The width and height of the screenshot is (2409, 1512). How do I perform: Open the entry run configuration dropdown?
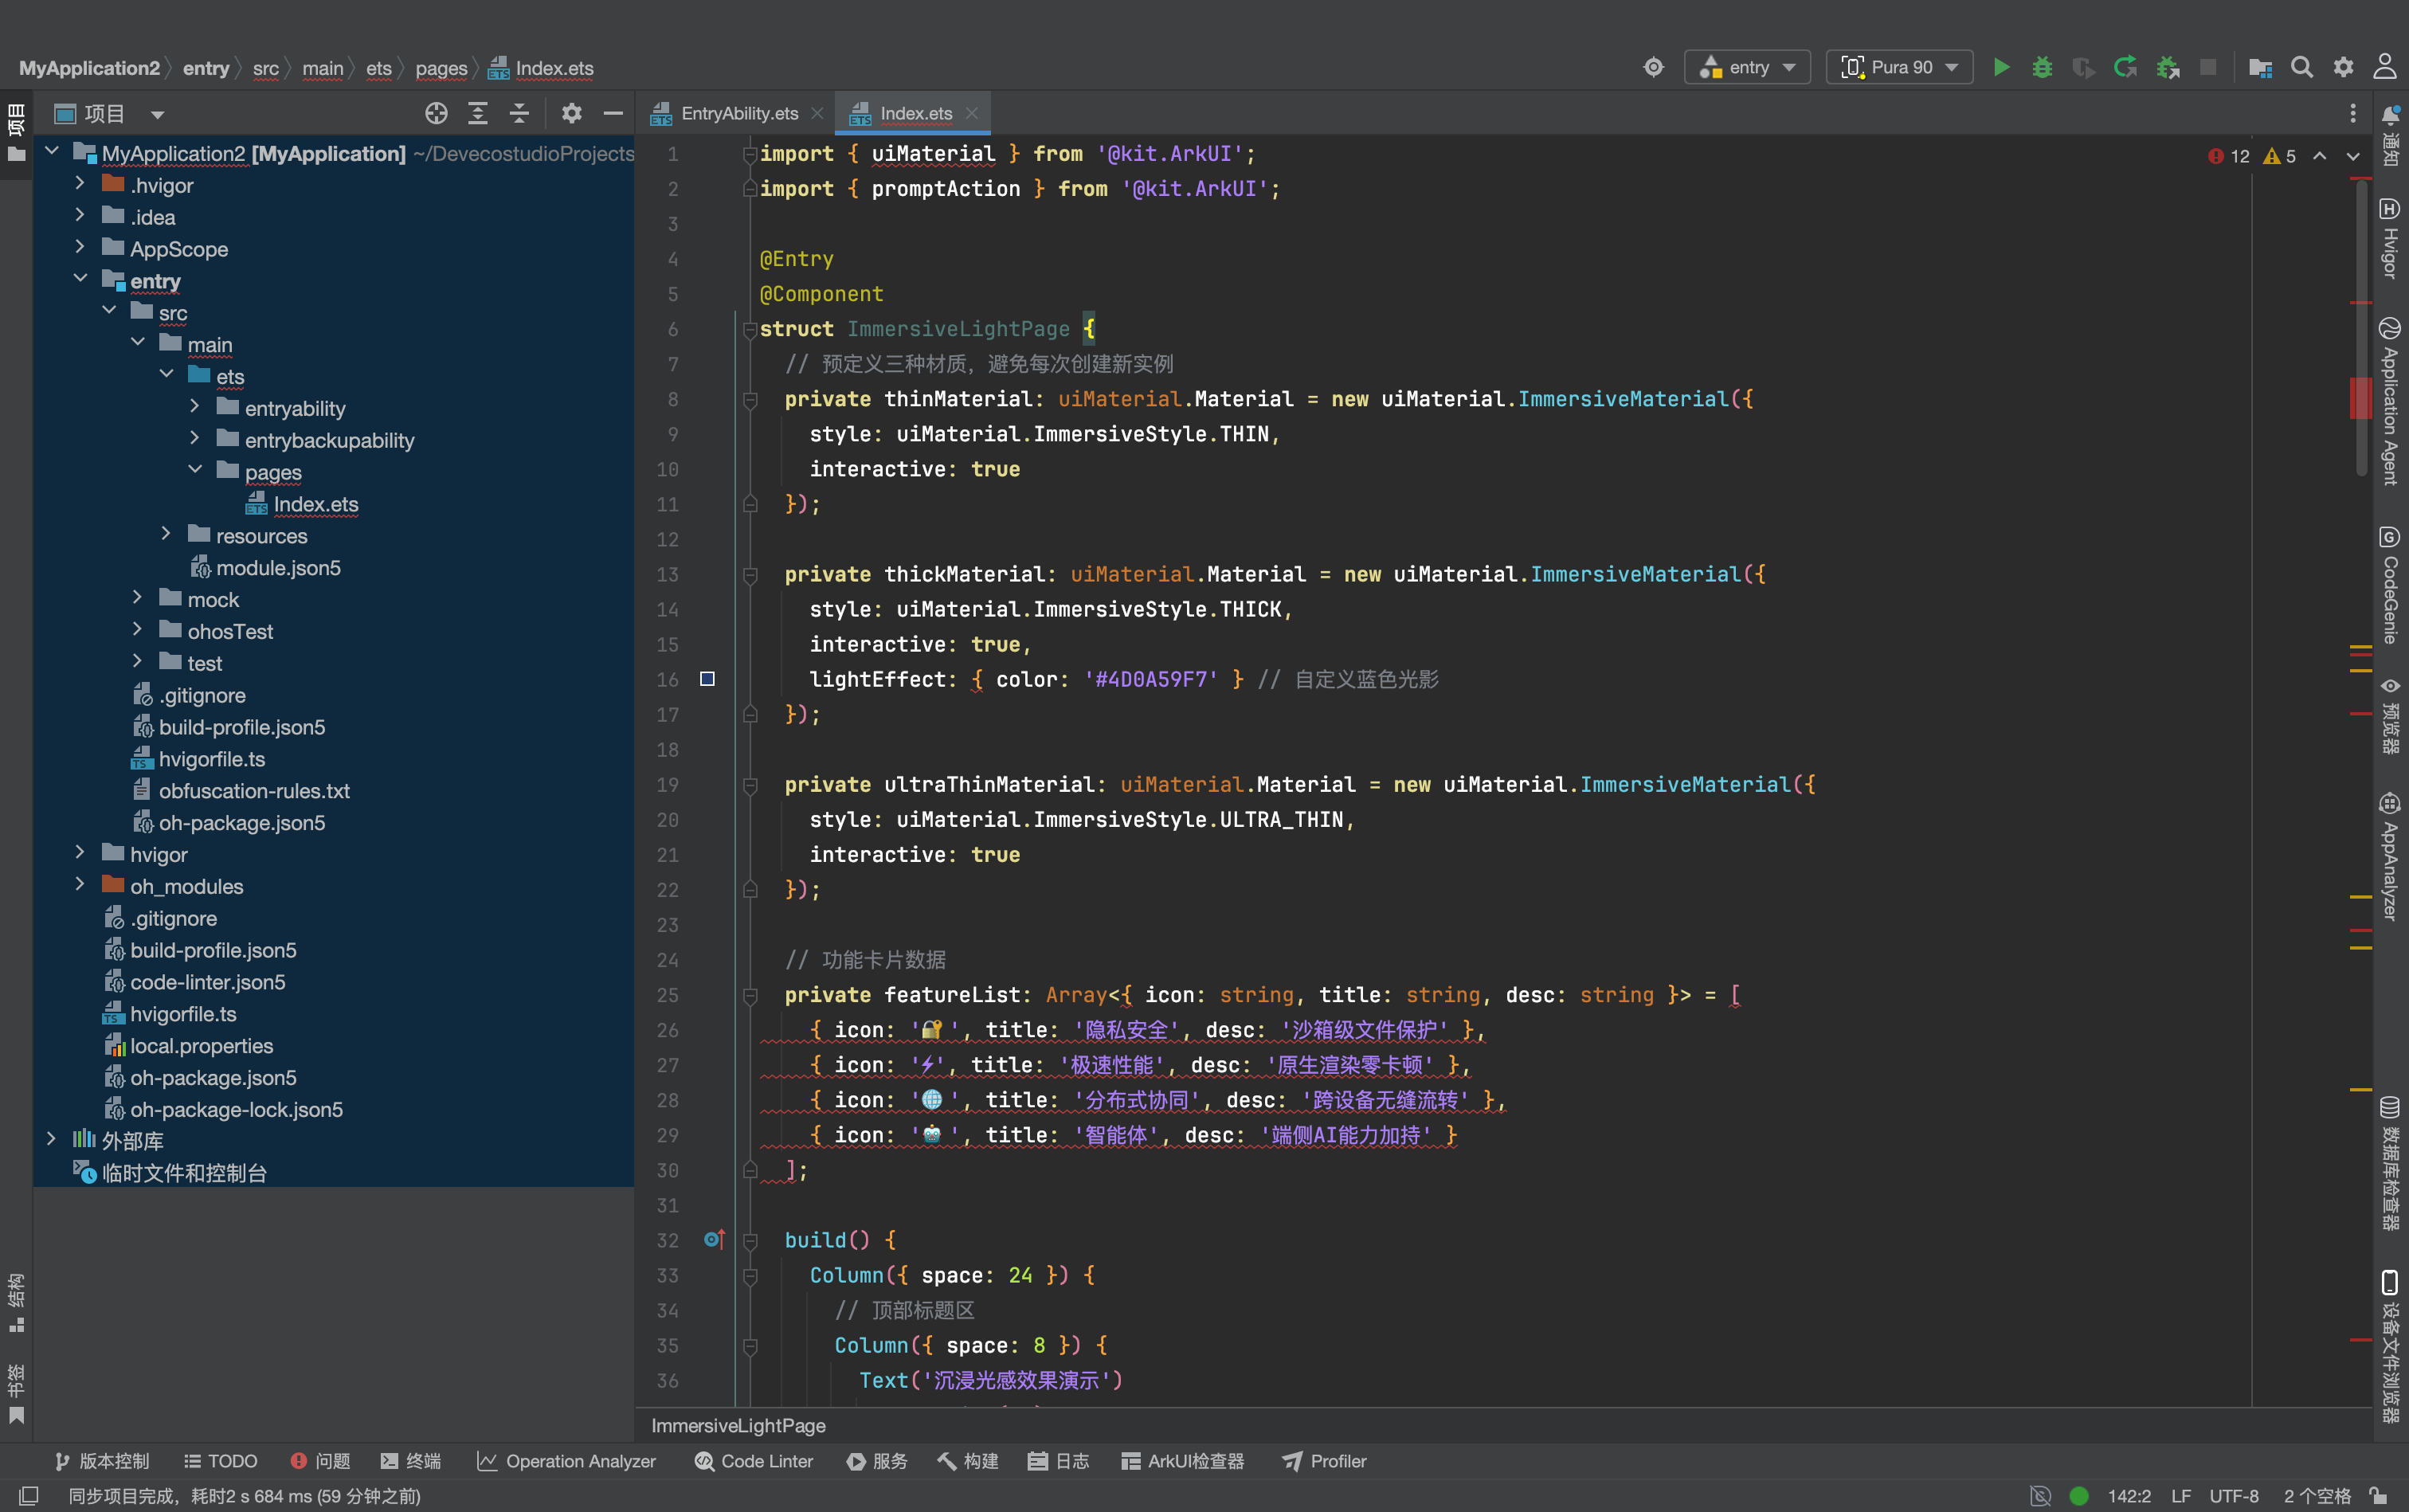pyautogui.click(x=1747, y=67)
